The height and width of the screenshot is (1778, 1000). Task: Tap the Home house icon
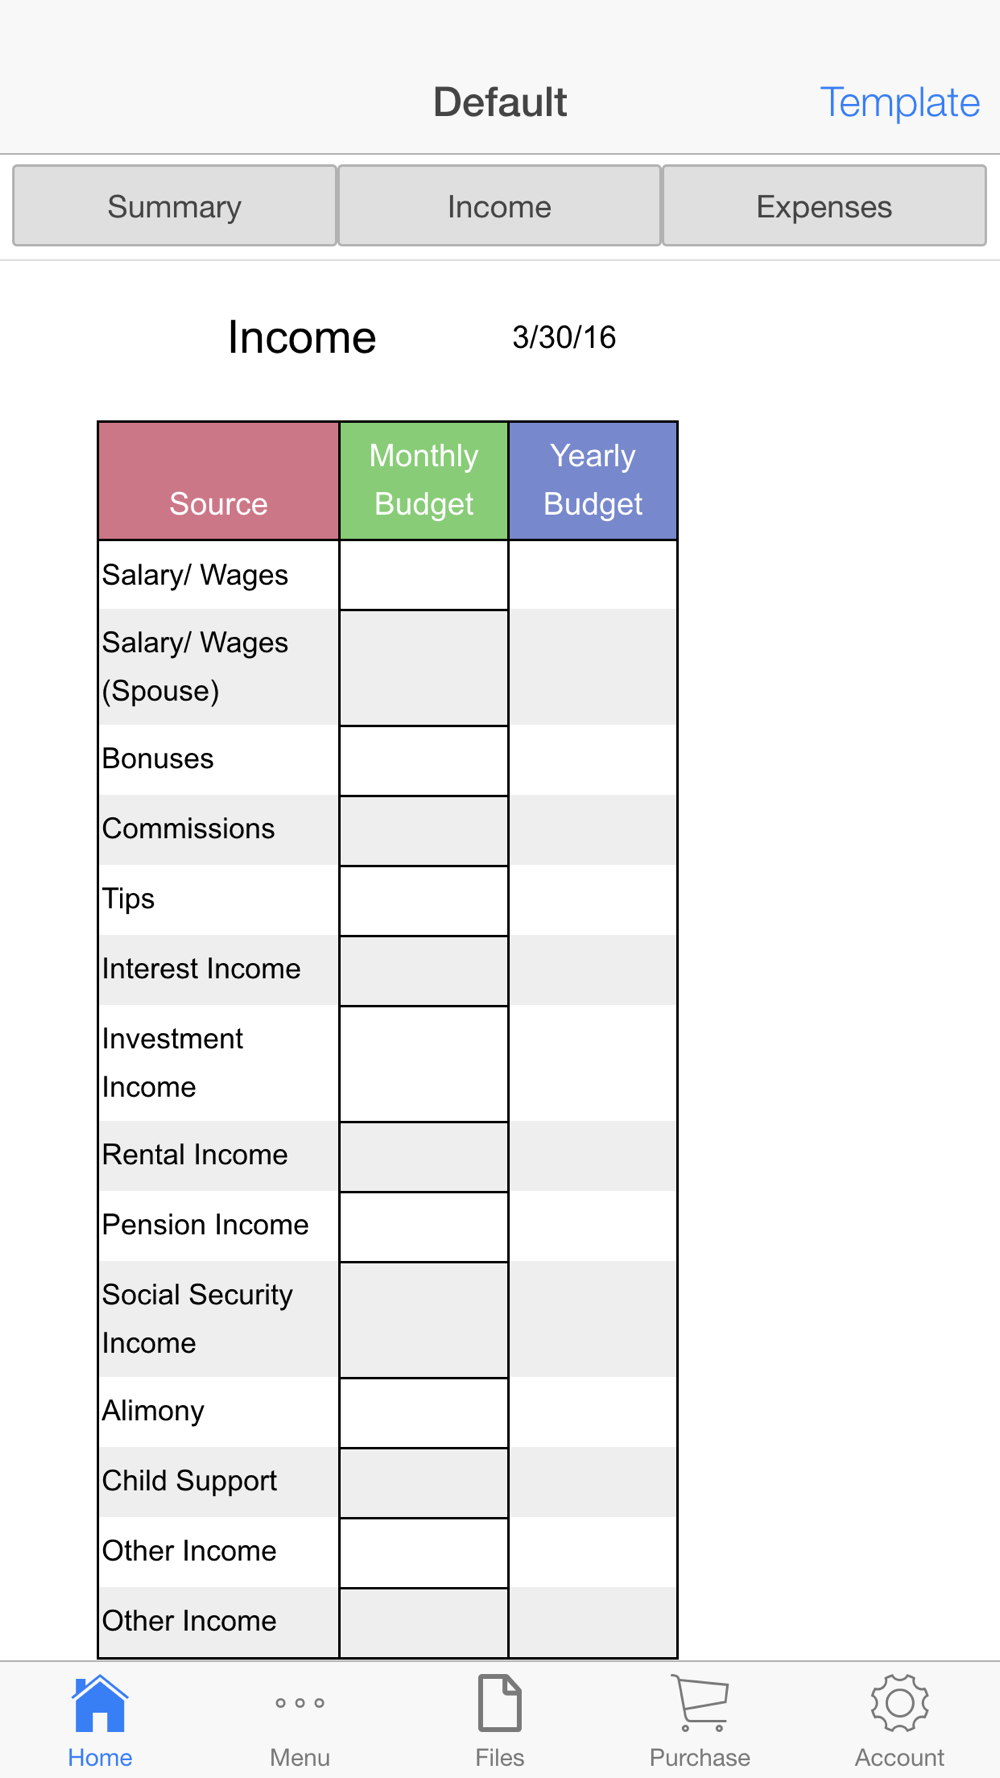100,1704
